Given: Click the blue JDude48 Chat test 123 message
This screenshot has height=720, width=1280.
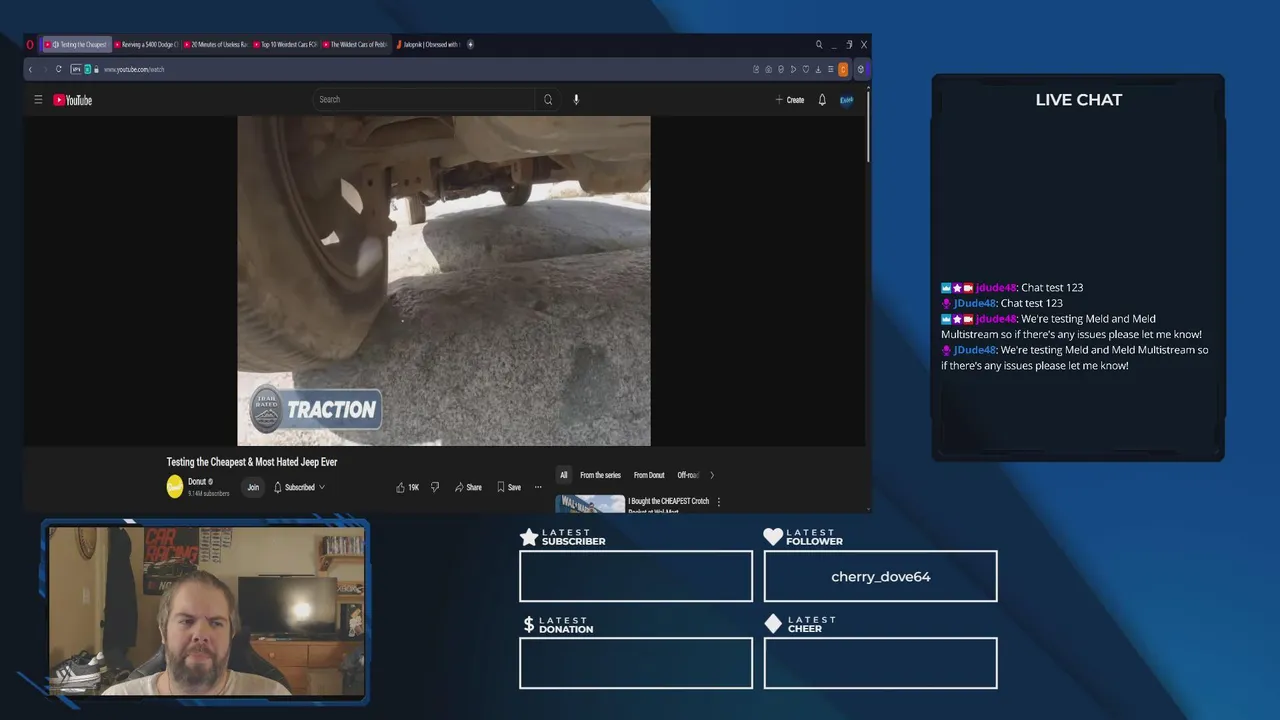Looking at the screenshot, I should pos(1002,303).
